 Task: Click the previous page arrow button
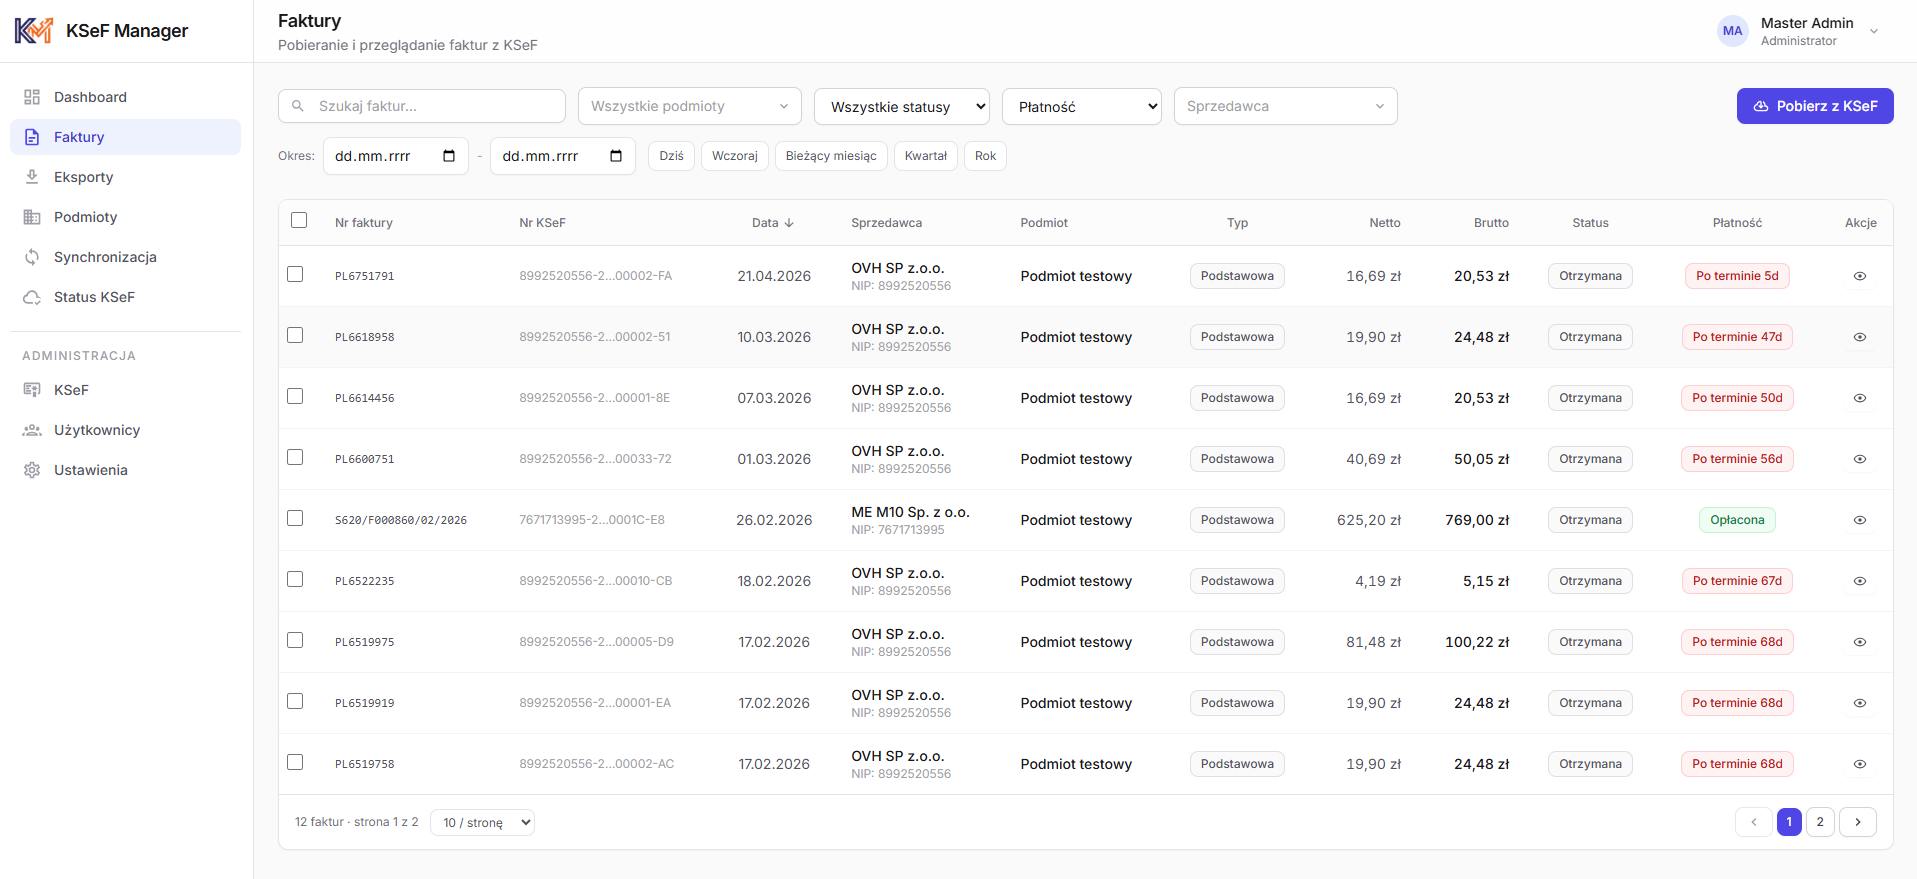[1753, 822]
